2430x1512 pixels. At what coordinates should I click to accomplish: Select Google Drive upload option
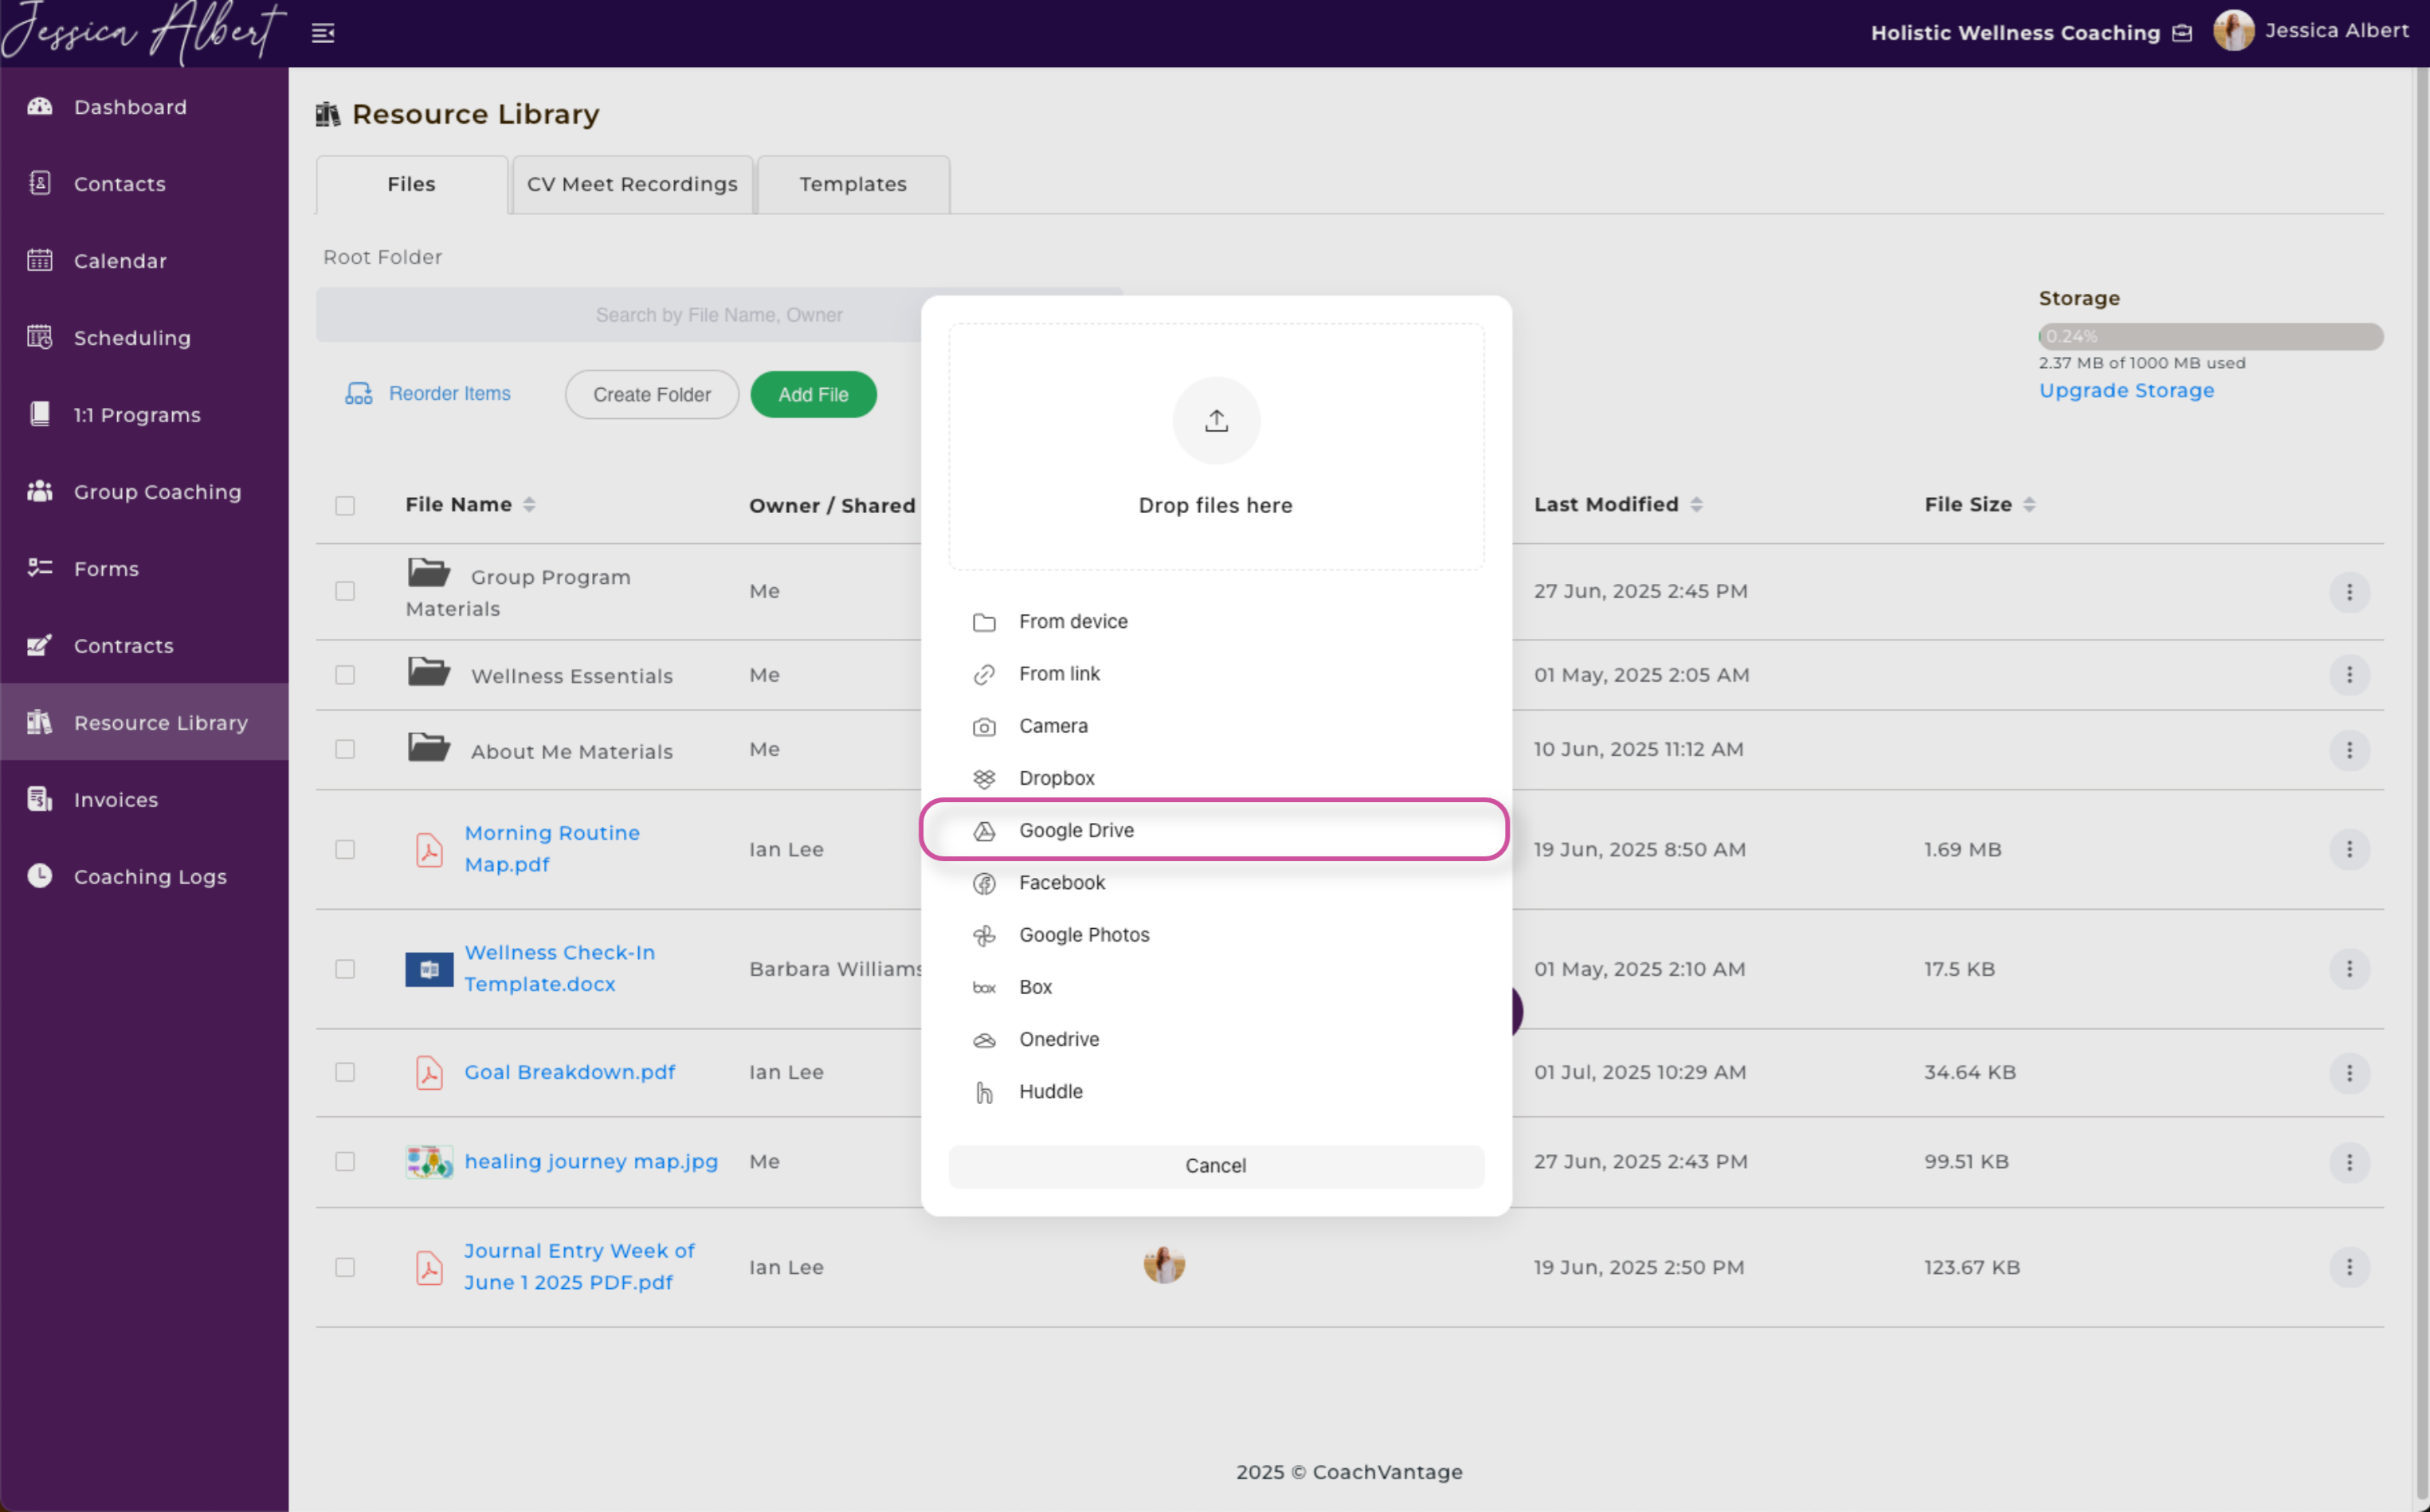click(1076, 830)
